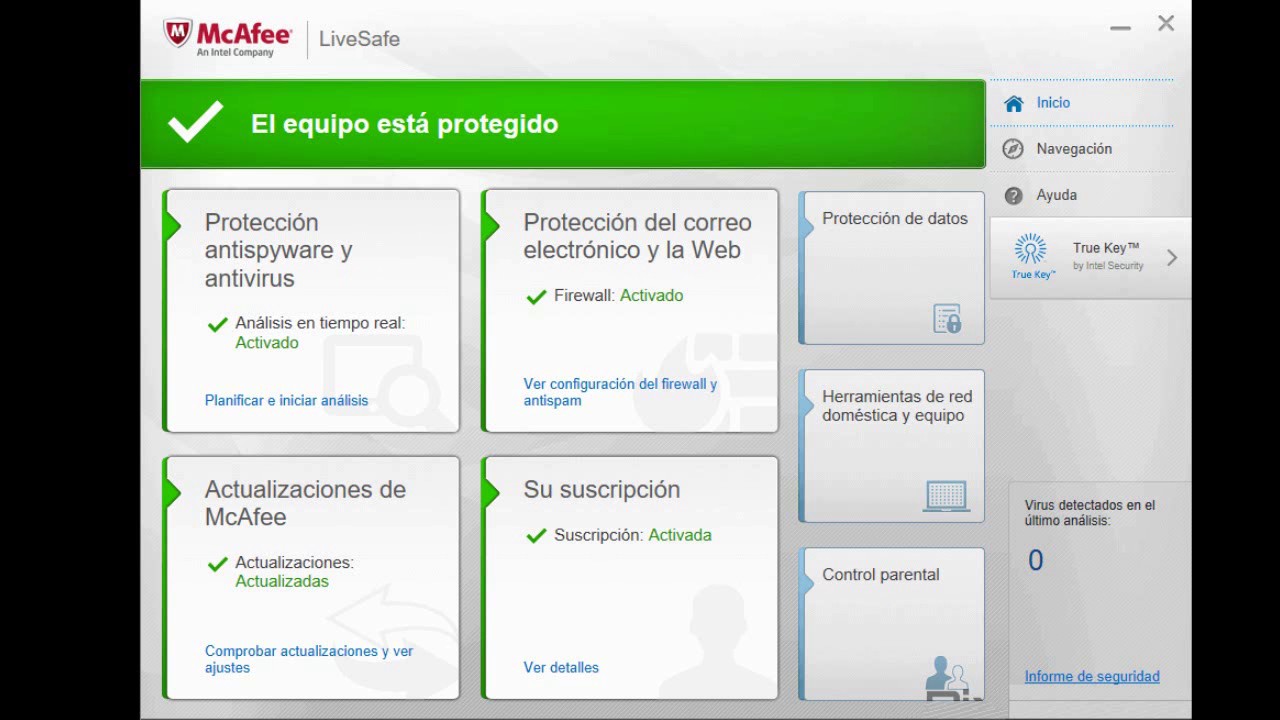Click the virus count value 0
Screen dimensions: 1280x720
[x=1036, y=560]
